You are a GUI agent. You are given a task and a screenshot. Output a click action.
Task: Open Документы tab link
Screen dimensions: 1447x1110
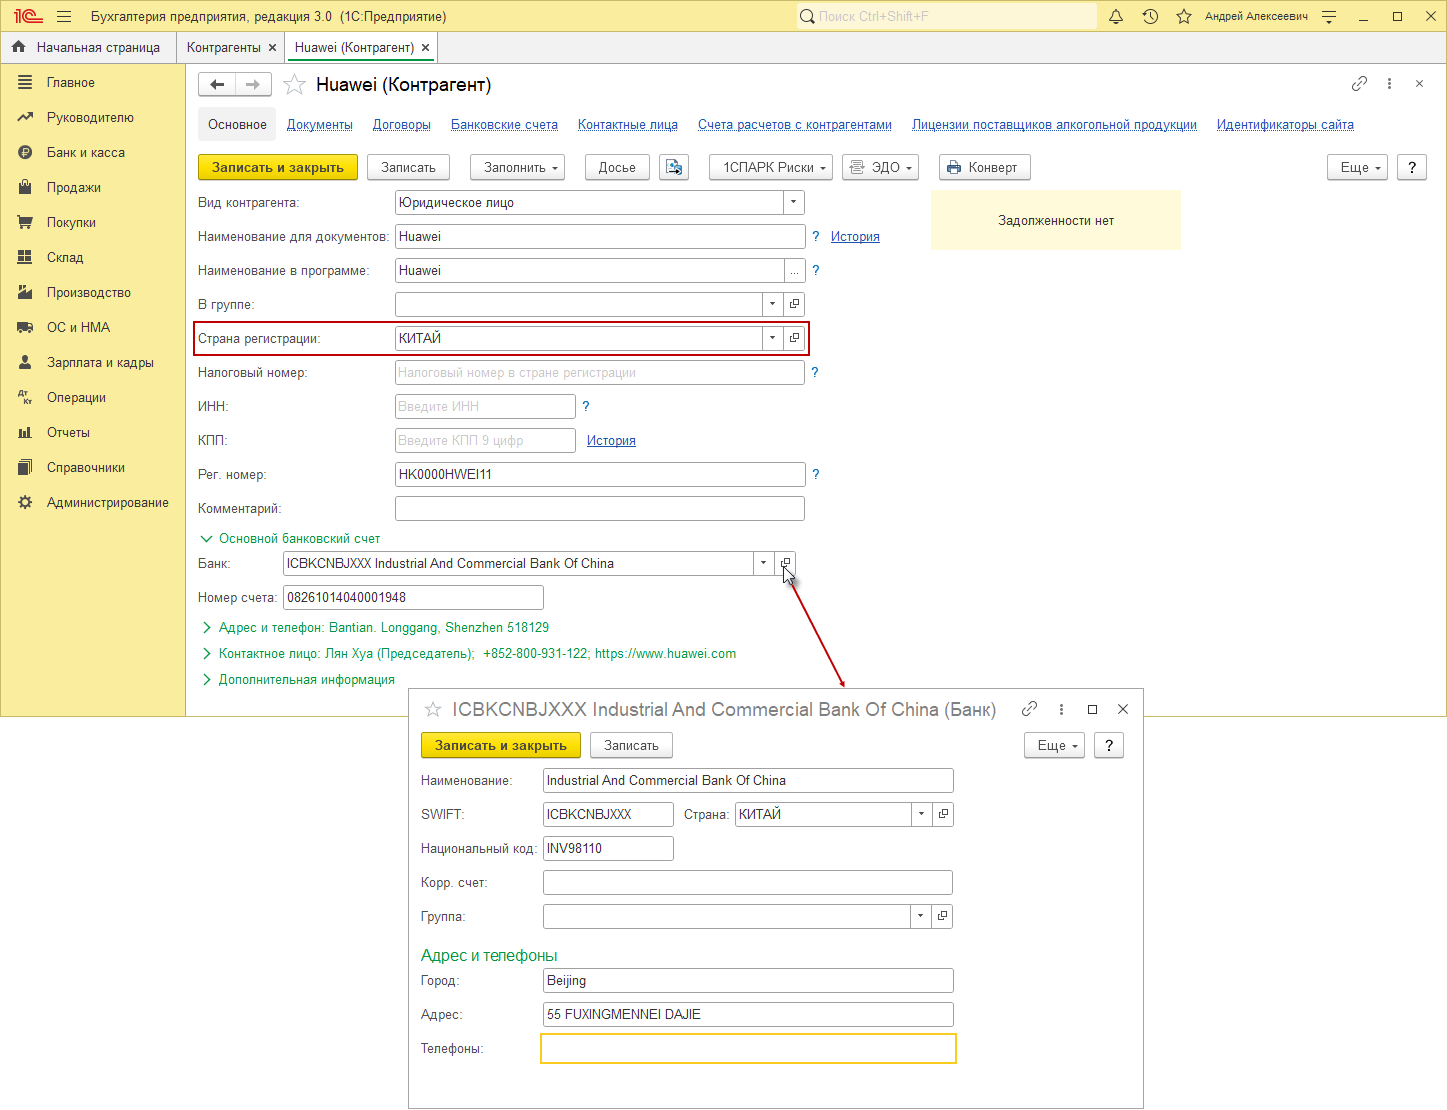point(320,125)
